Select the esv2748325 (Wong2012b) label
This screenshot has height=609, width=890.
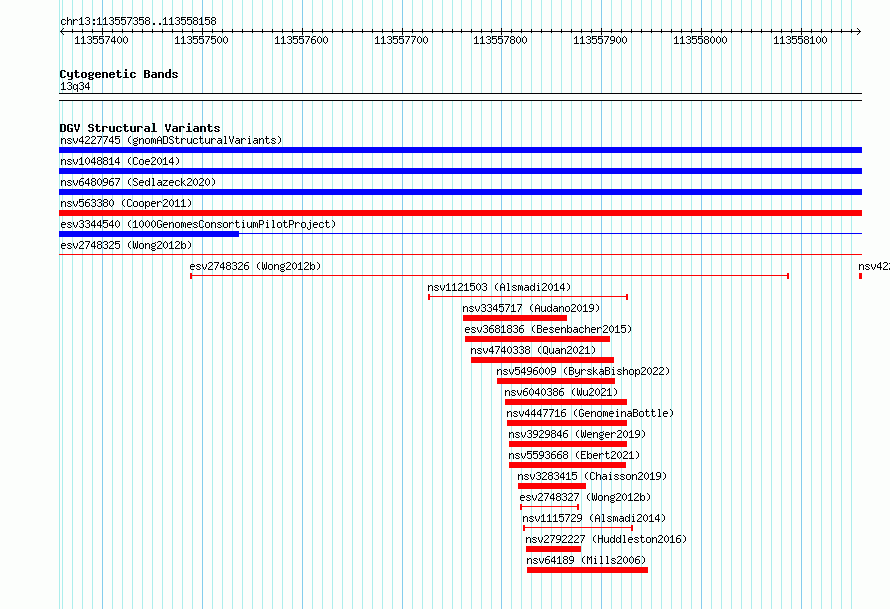[x=126, y=245]
